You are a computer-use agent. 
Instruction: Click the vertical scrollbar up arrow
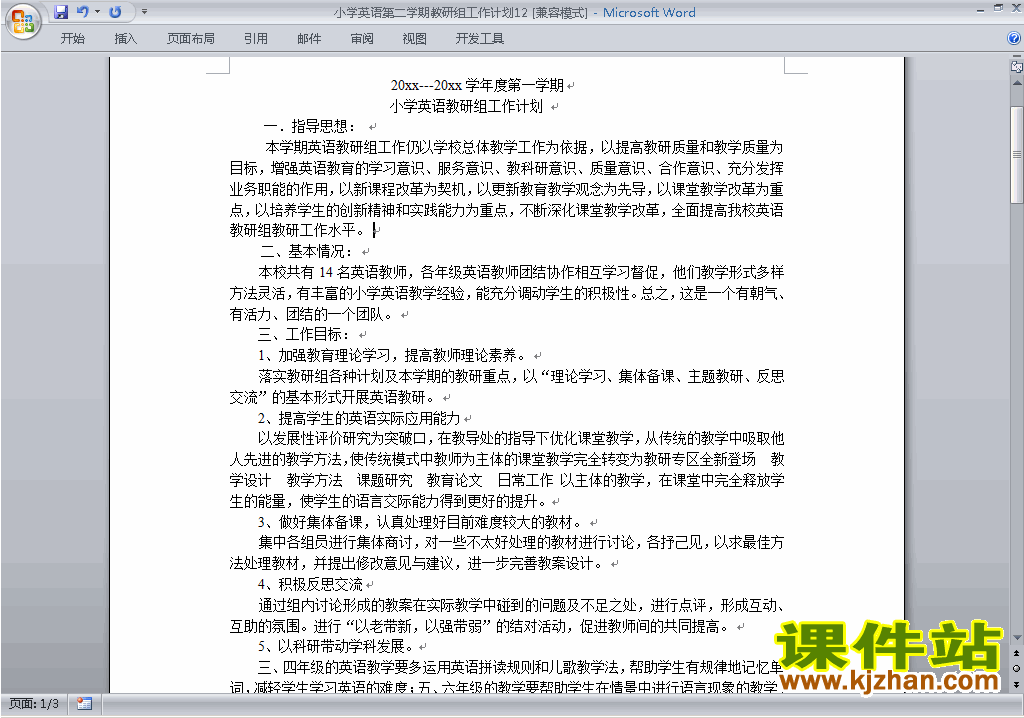[1016, 84]
